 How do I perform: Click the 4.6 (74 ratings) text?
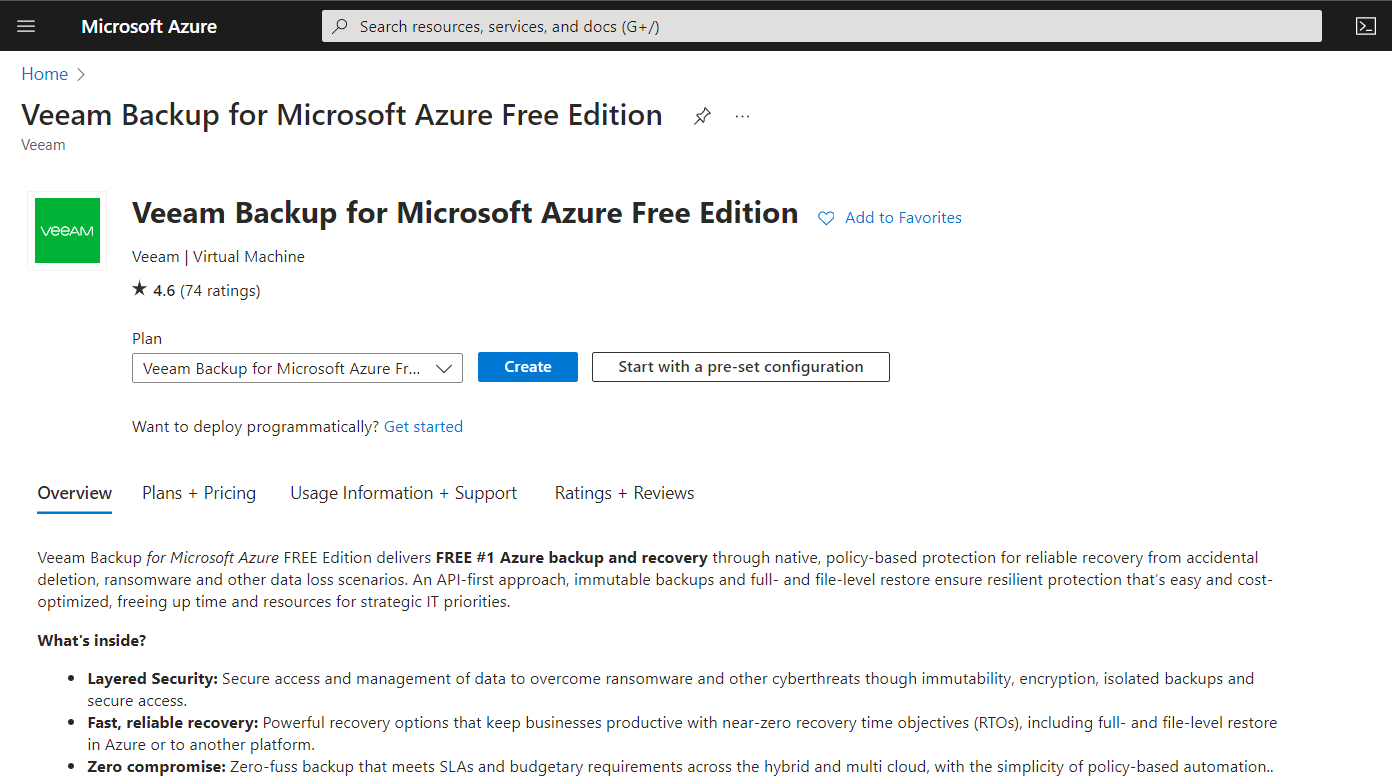pyautogui.click(x=206, y=291)
